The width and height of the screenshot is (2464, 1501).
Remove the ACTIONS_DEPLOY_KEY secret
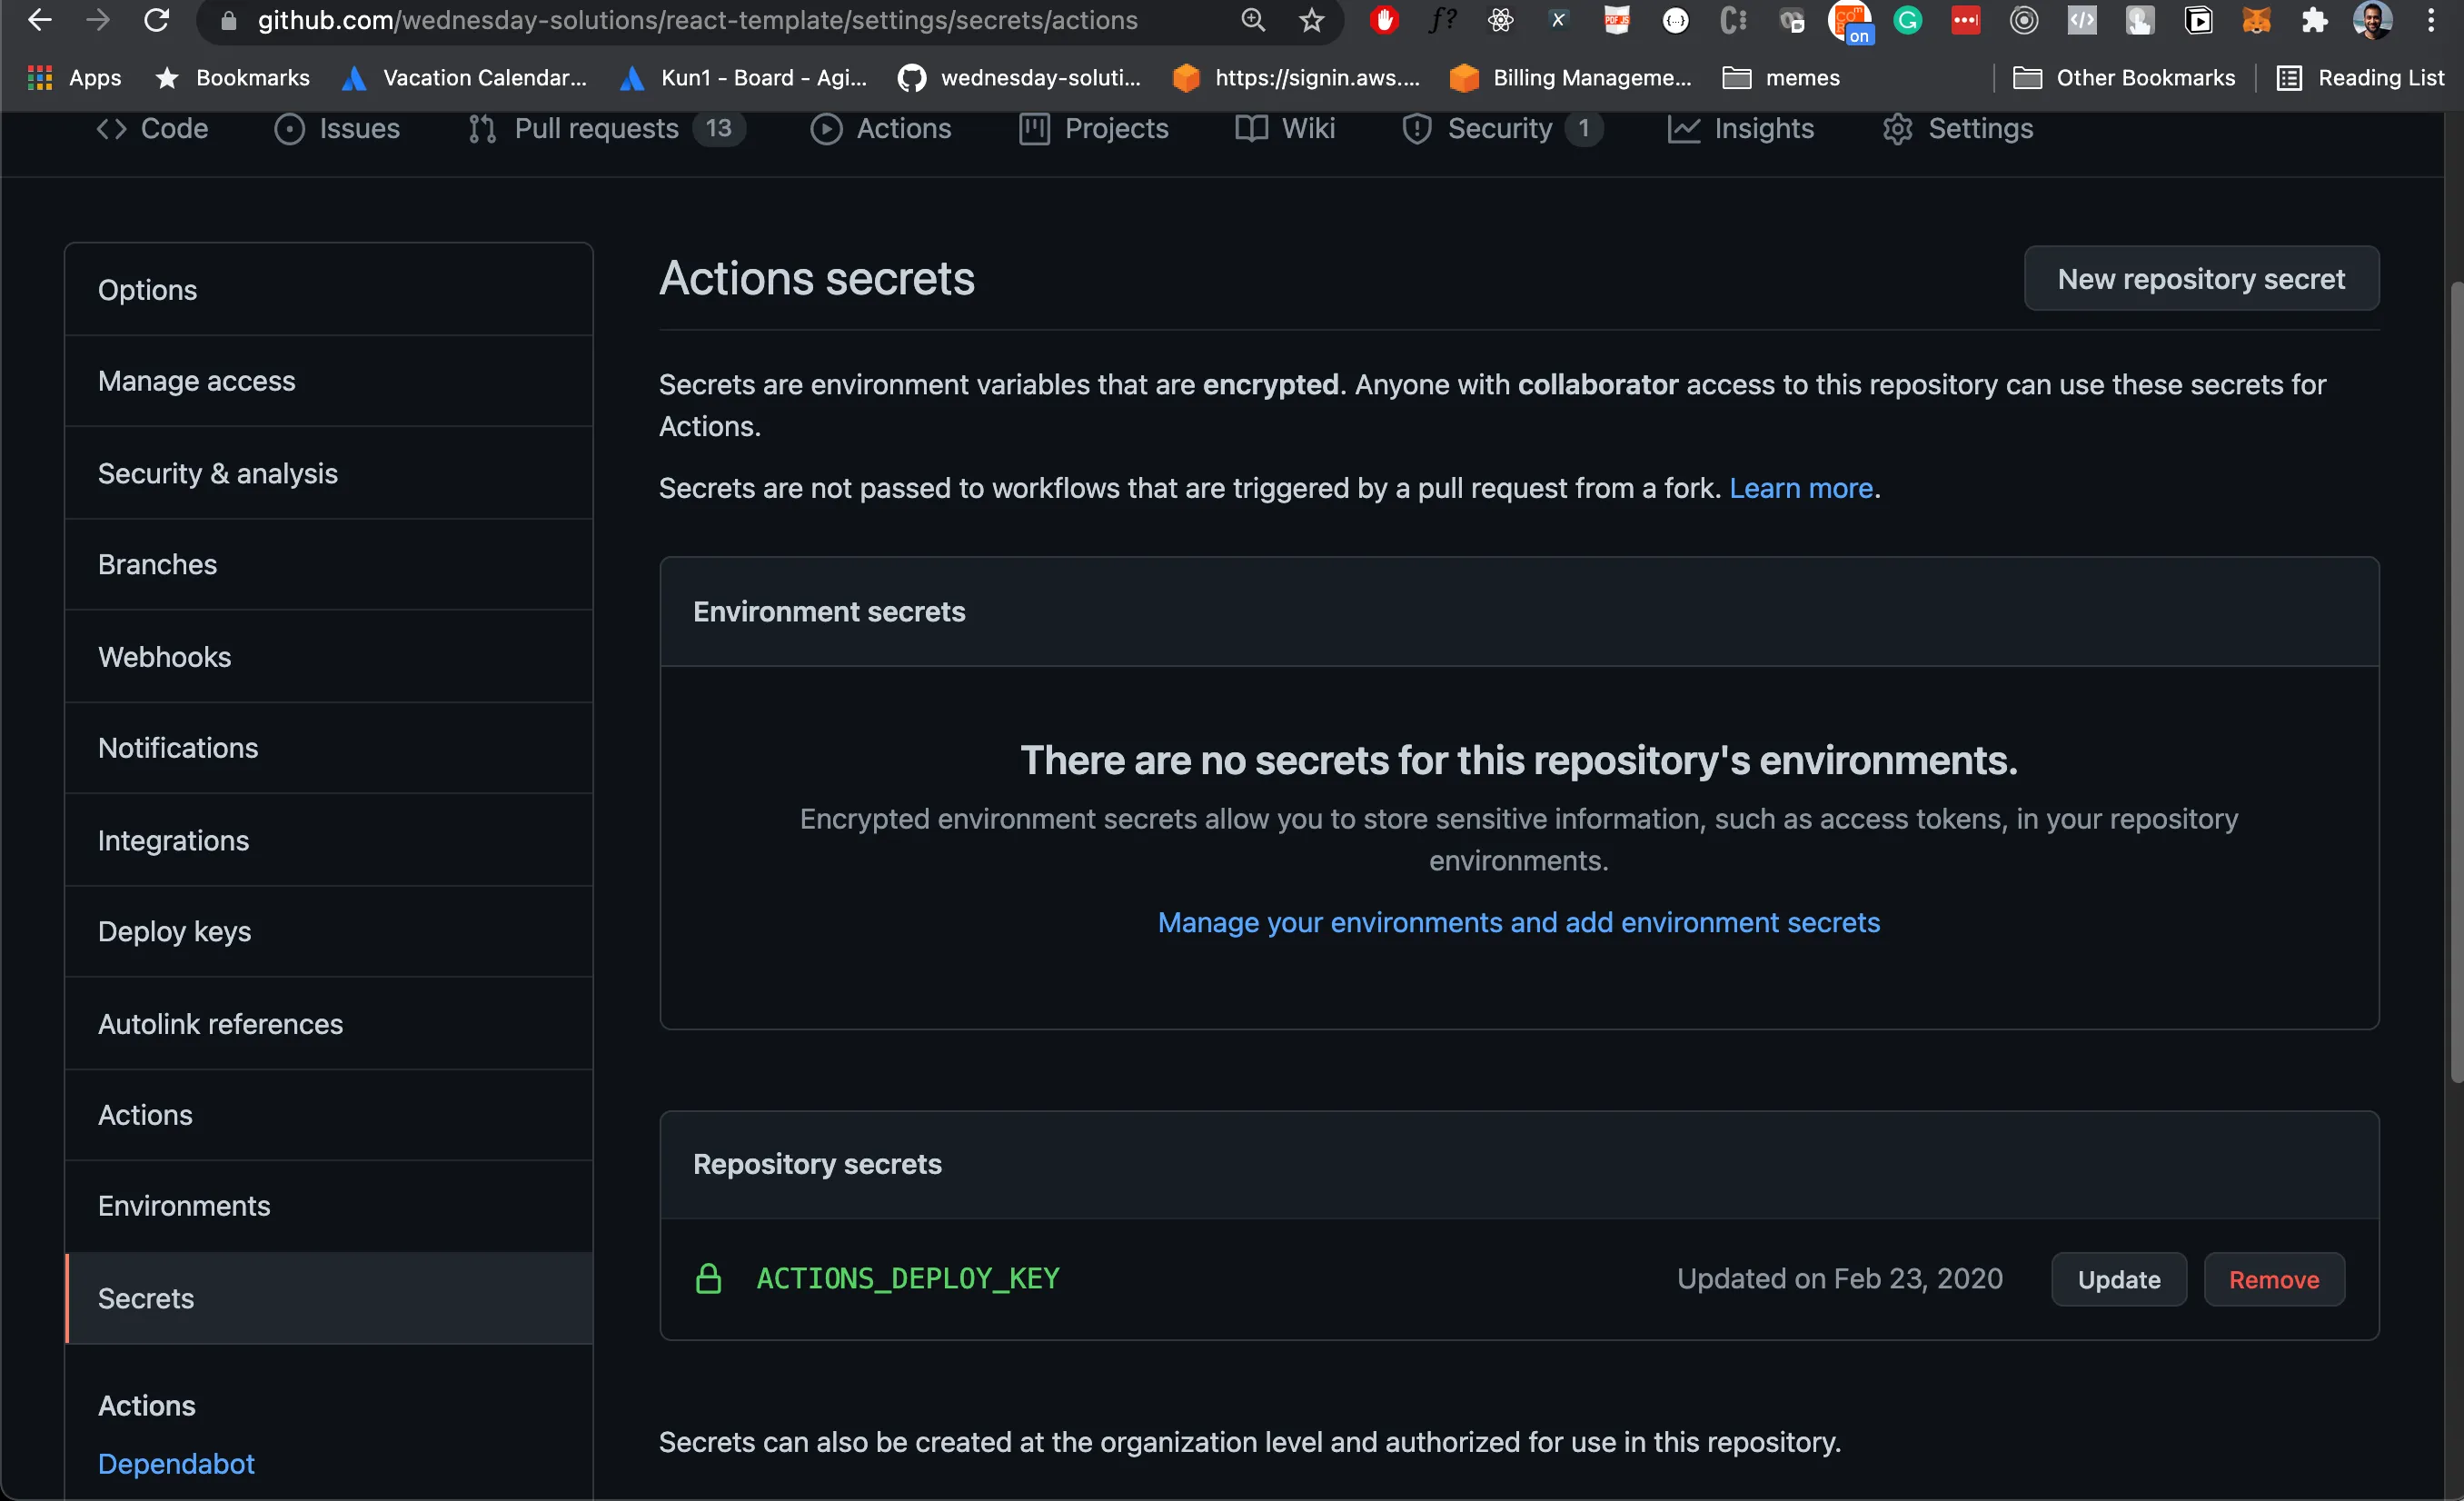click(x=2274, y=1279)
